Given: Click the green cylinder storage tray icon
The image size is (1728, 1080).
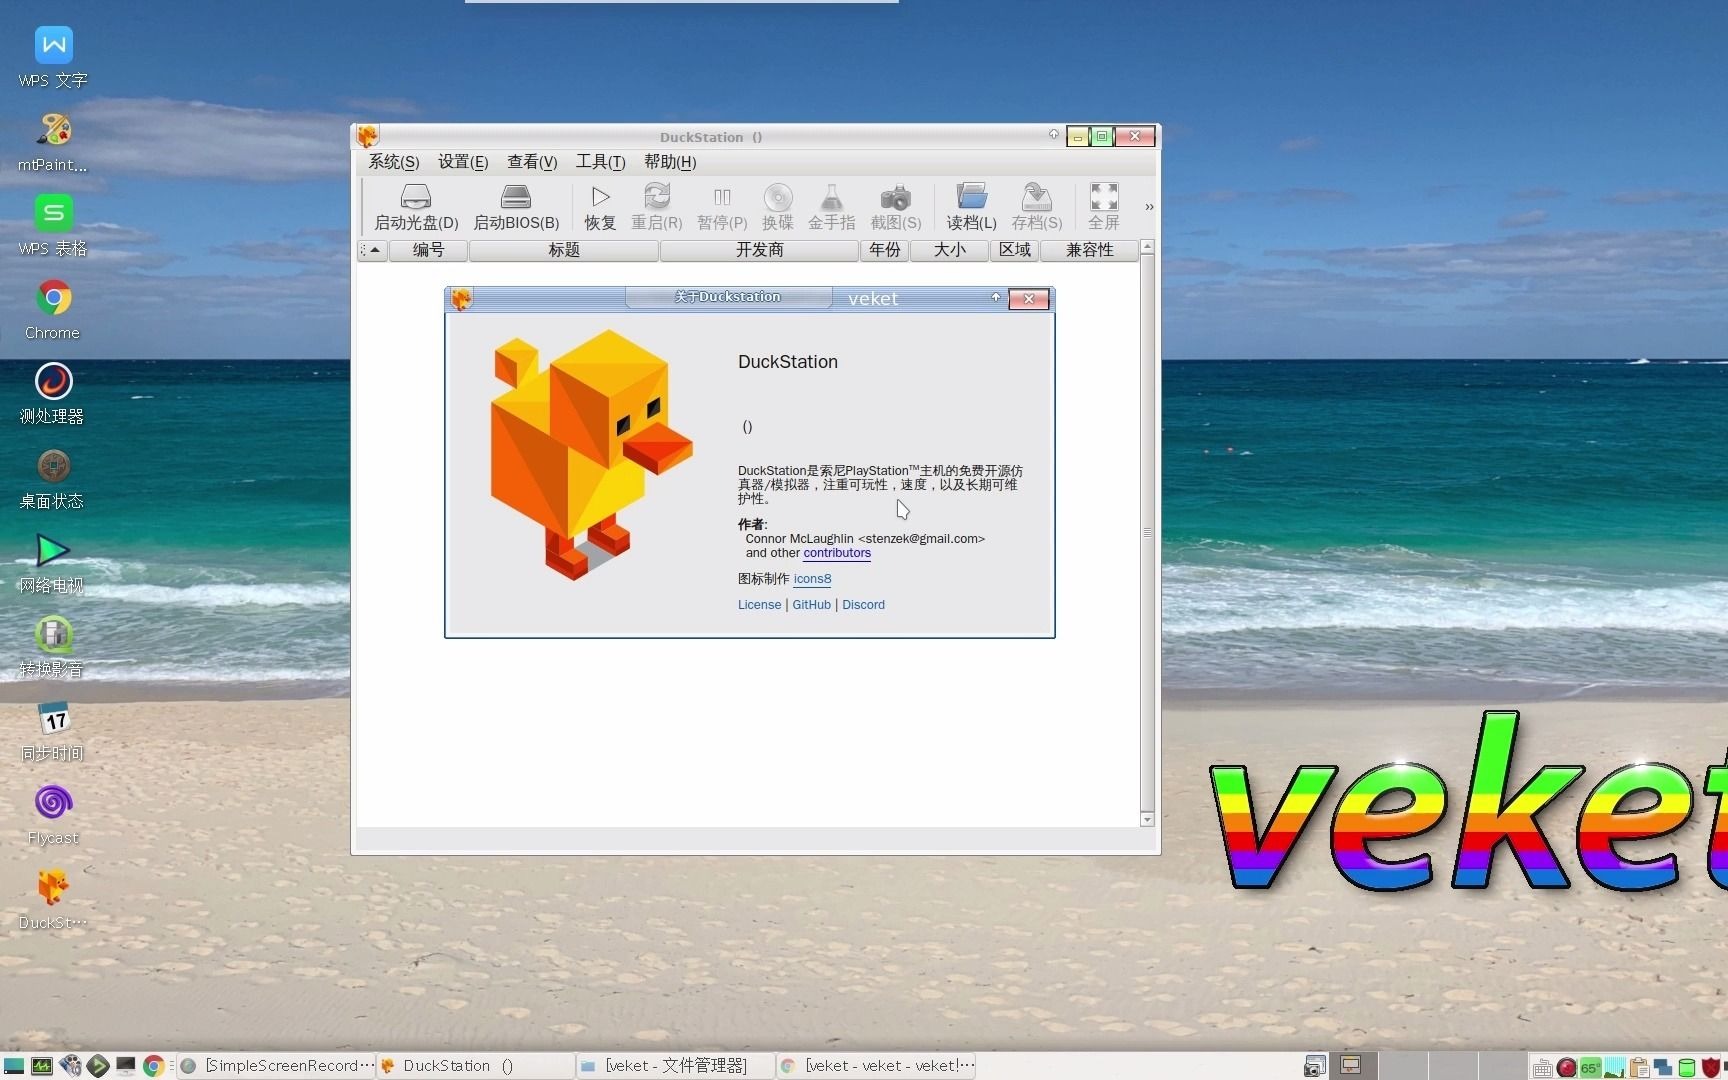Looking at the screenshot, I should point(1686,1067).
